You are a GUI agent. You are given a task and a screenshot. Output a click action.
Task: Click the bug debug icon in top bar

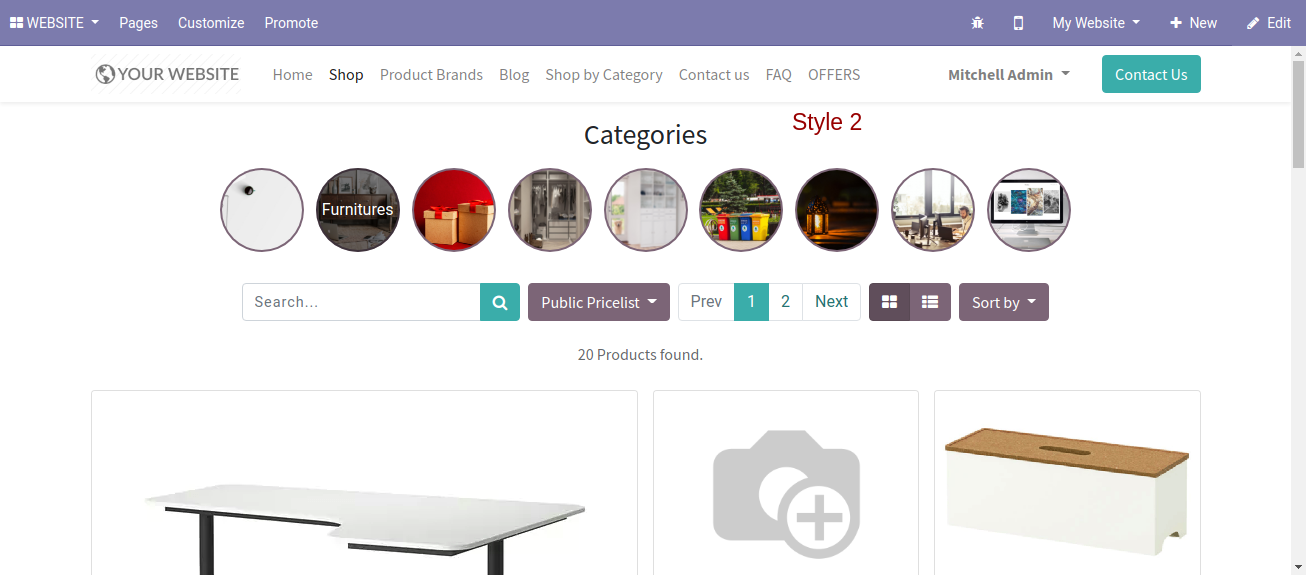click(977, 23)
